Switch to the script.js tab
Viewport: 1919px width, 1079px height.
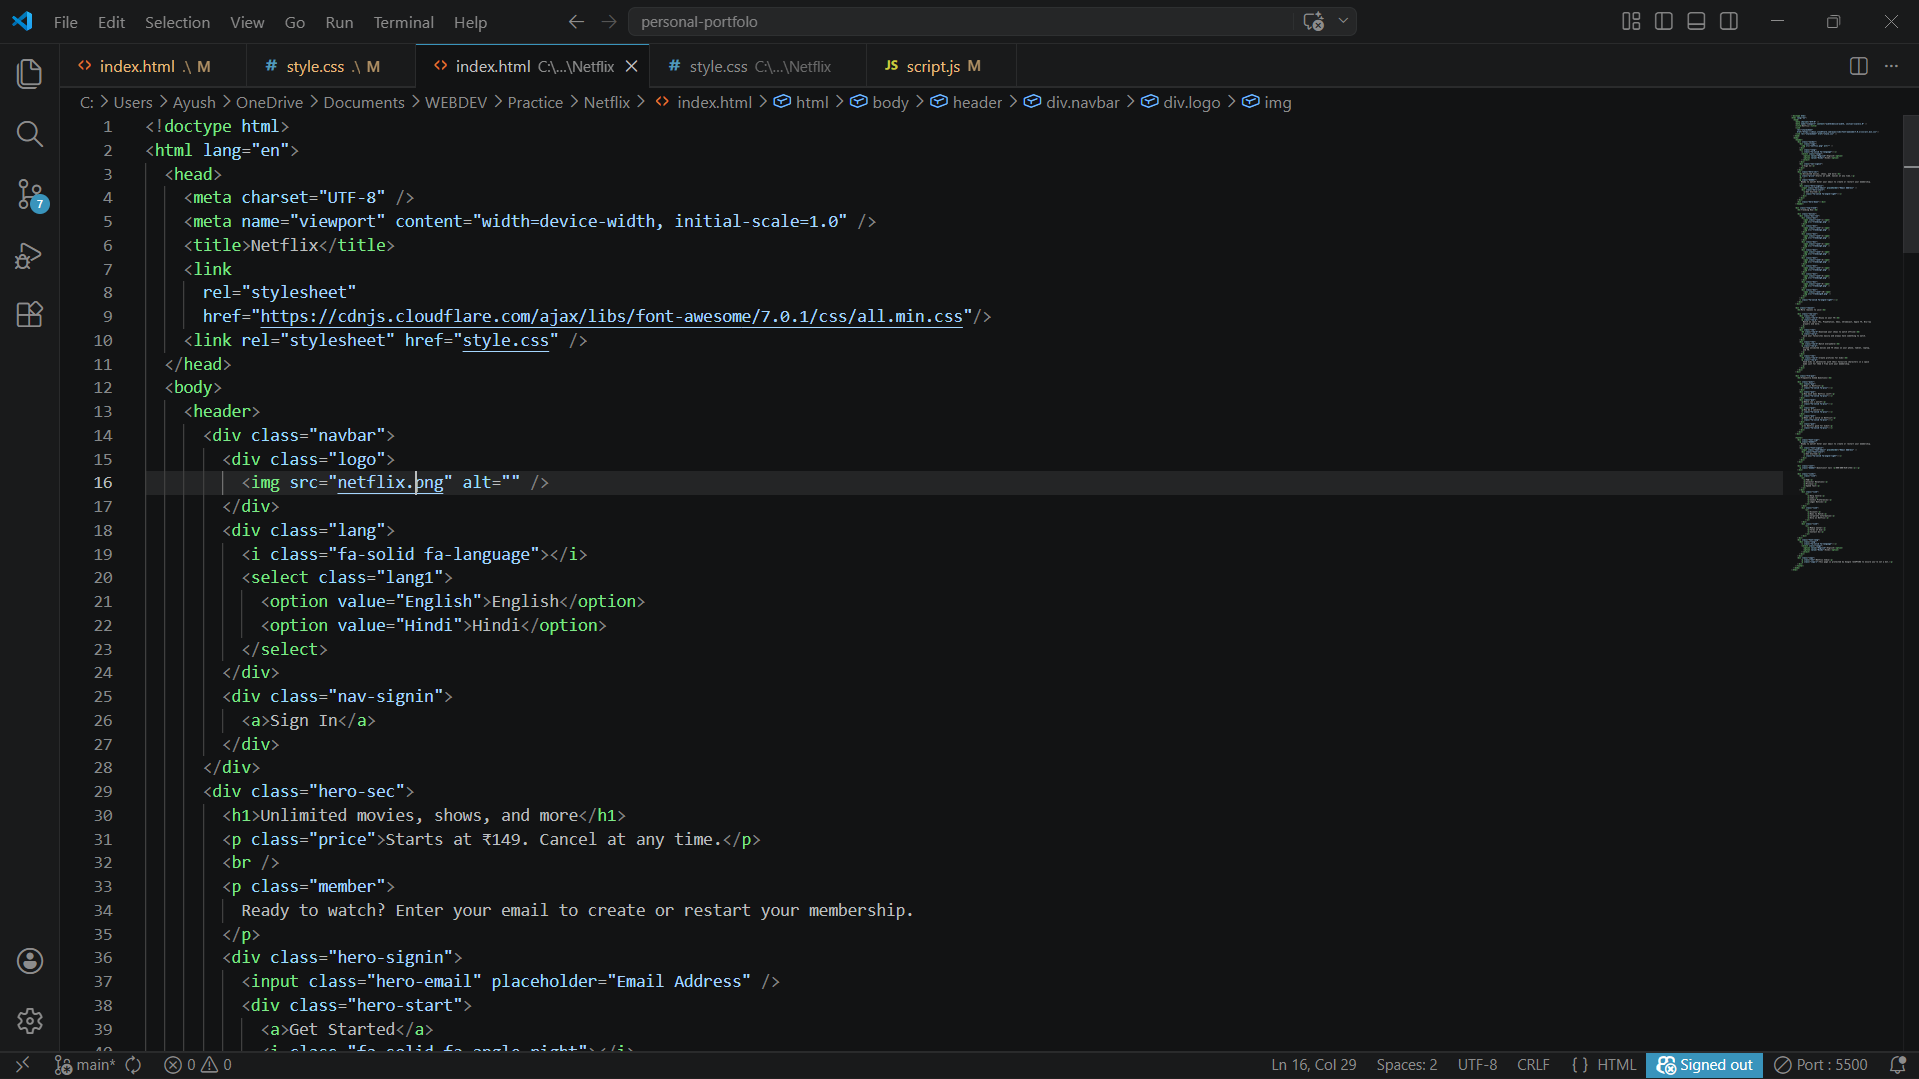coord(932,66)
